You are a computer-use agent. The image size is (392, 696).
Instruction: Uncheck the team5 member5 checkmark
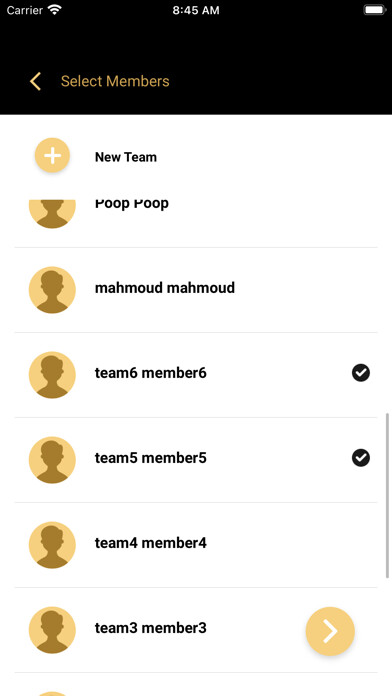tap(361, 458)
